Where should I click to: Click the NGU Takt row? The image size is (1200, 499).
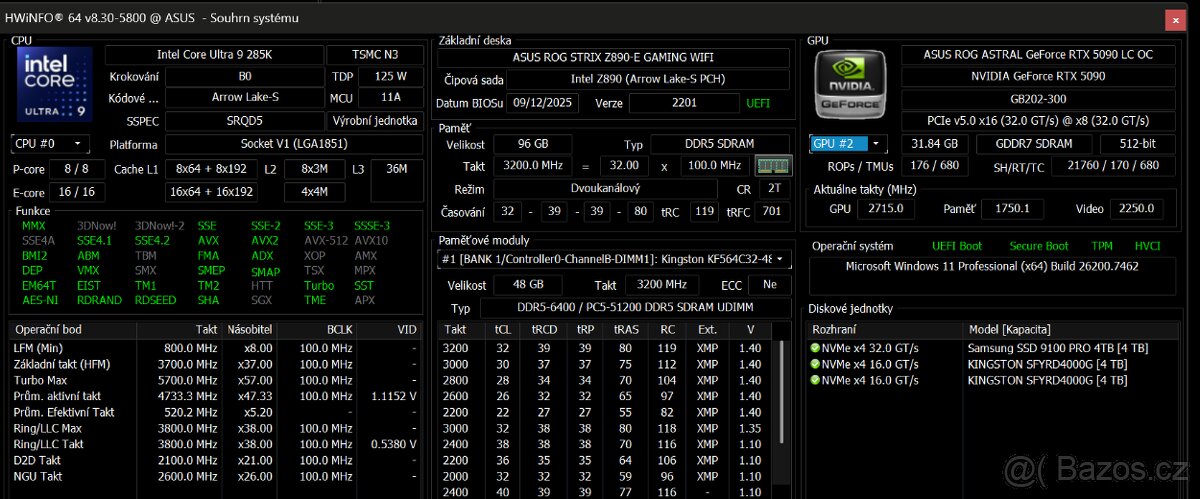coord(215,476)
